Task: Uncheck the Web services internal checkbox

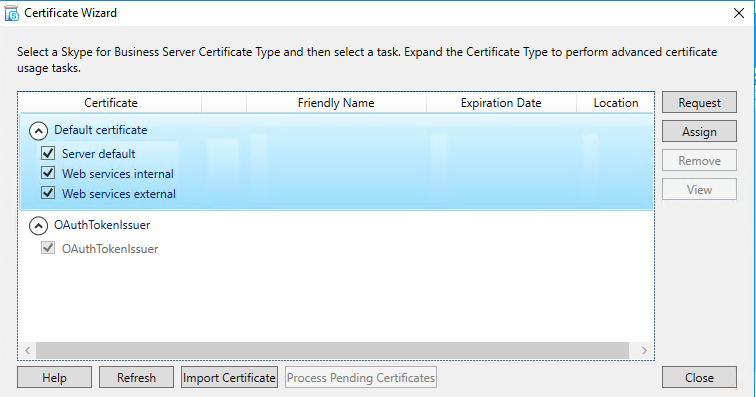Action: pyautogui.click(x=48, y=173)
